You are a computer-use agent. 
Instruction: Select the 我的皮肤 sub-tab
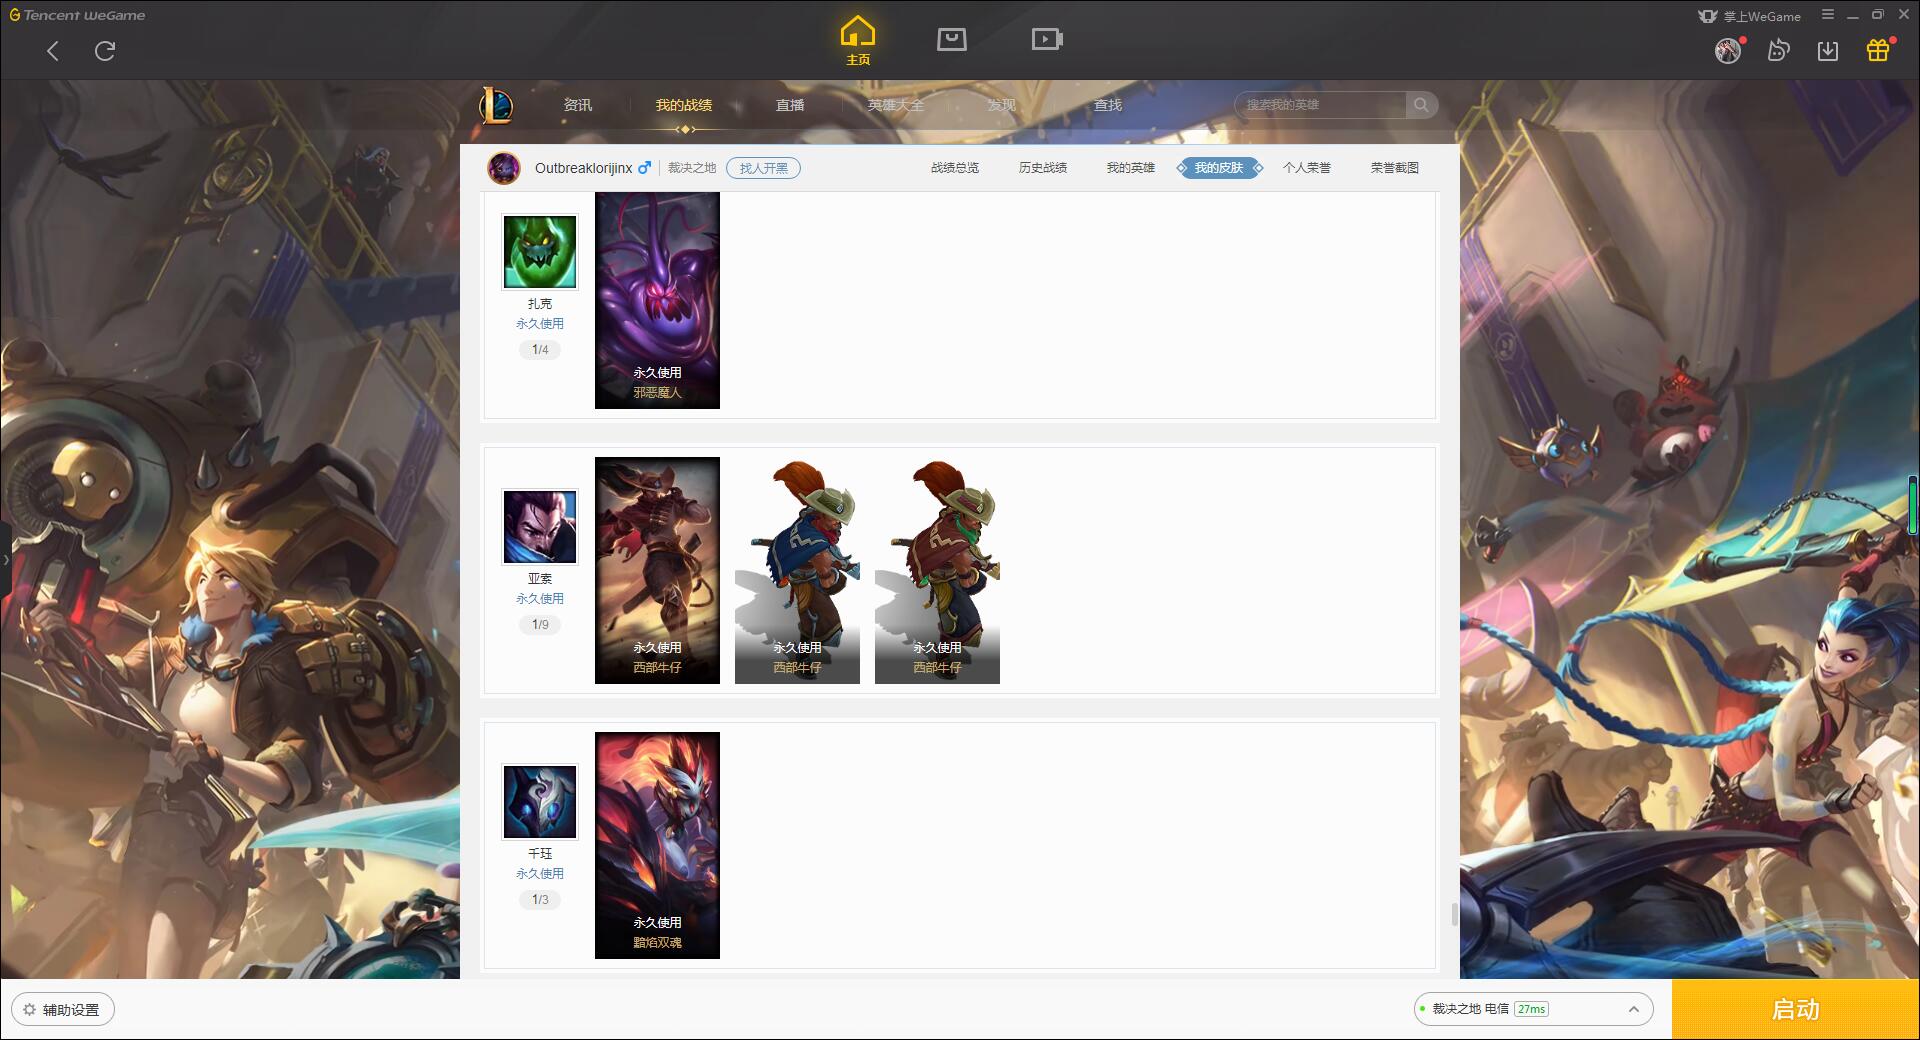[x=1219, y=168]
